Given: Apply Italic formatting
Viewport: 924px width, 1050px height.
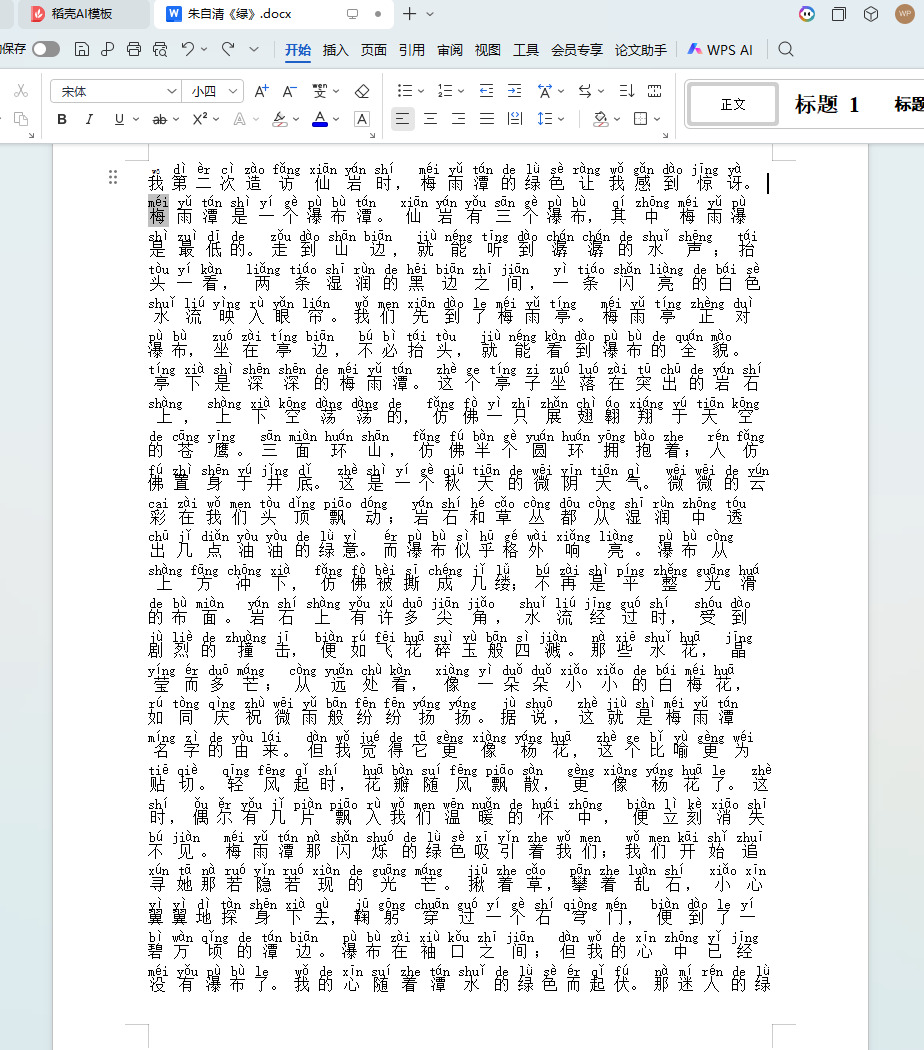Looking at the screenshot, I should point(88,119).
